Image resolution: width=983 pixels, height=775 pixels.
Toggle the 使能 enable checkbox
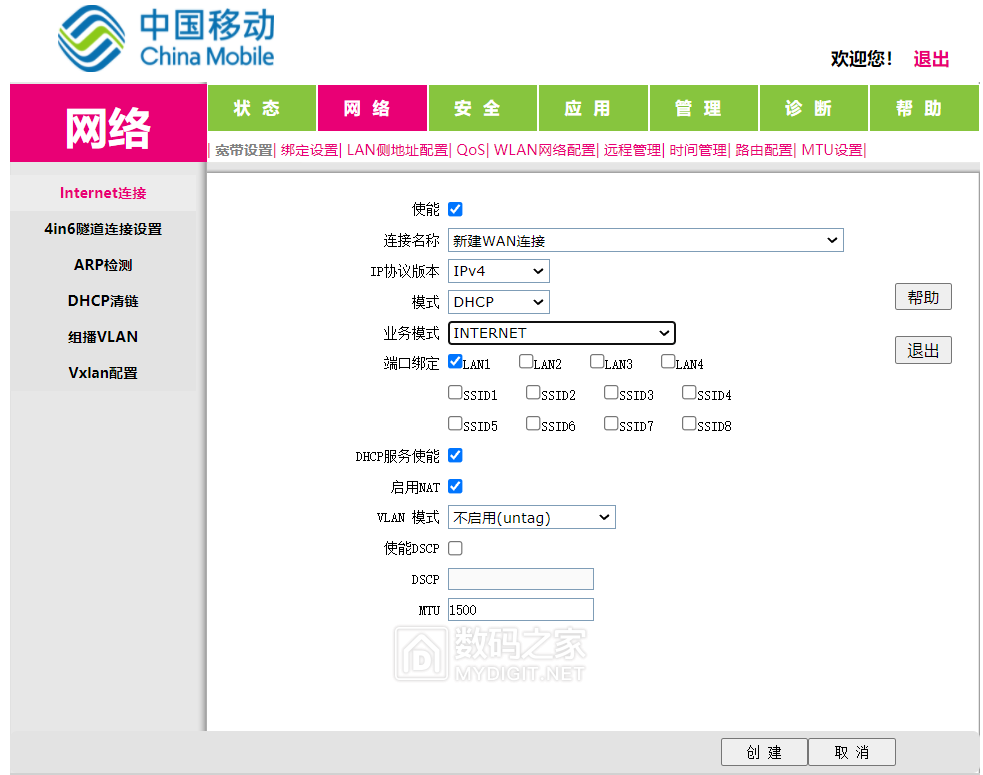pyautogui.click(x=455, y=209)
